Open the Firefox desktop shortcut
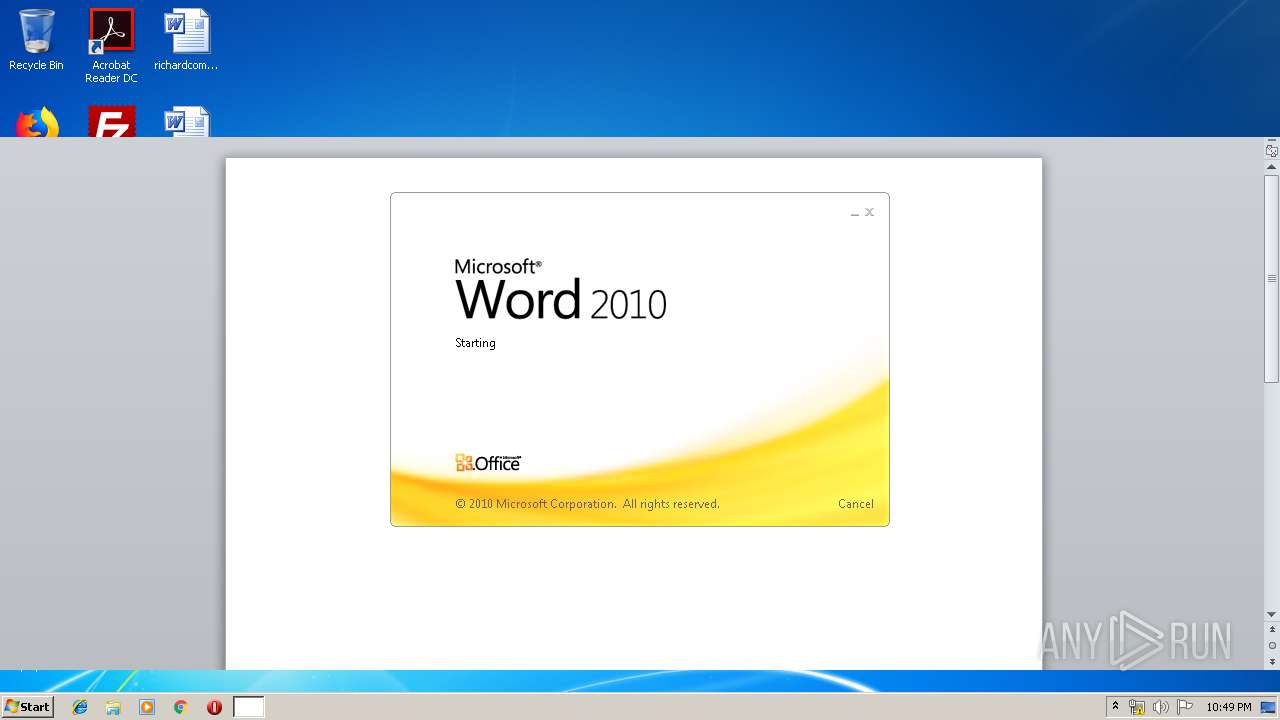1280x720 pixels. coord(37,122)
